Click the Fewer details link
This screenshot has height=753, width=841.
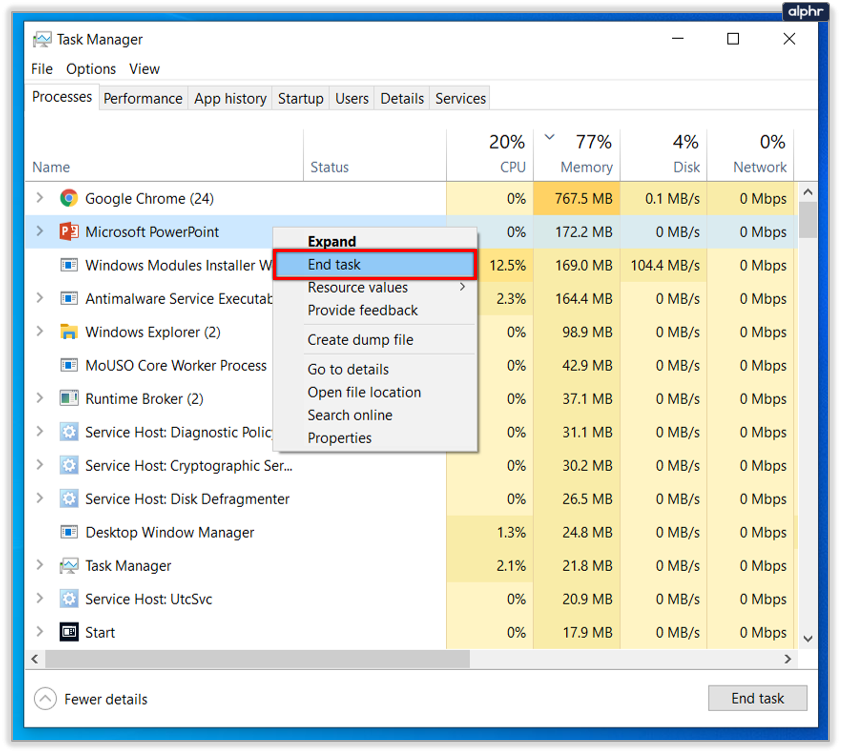click(106, 699)
